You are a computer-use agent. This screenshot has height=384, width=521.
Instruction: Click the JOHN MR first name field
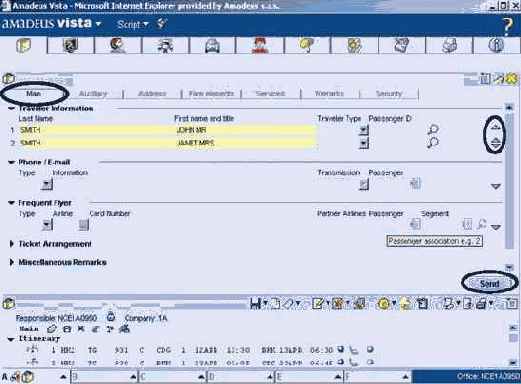click(245, 130)
